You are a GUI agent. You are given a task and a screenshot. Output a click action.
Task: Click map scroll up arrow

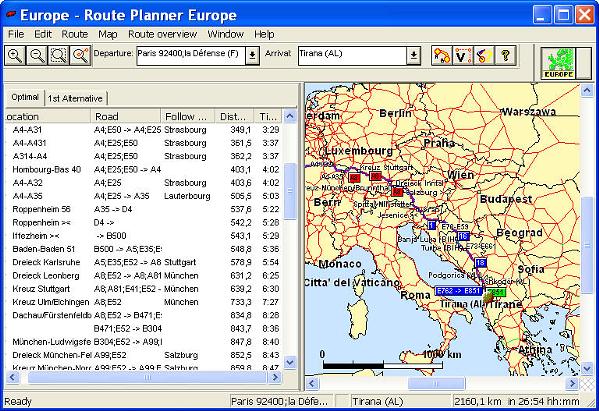coord(587,91)
